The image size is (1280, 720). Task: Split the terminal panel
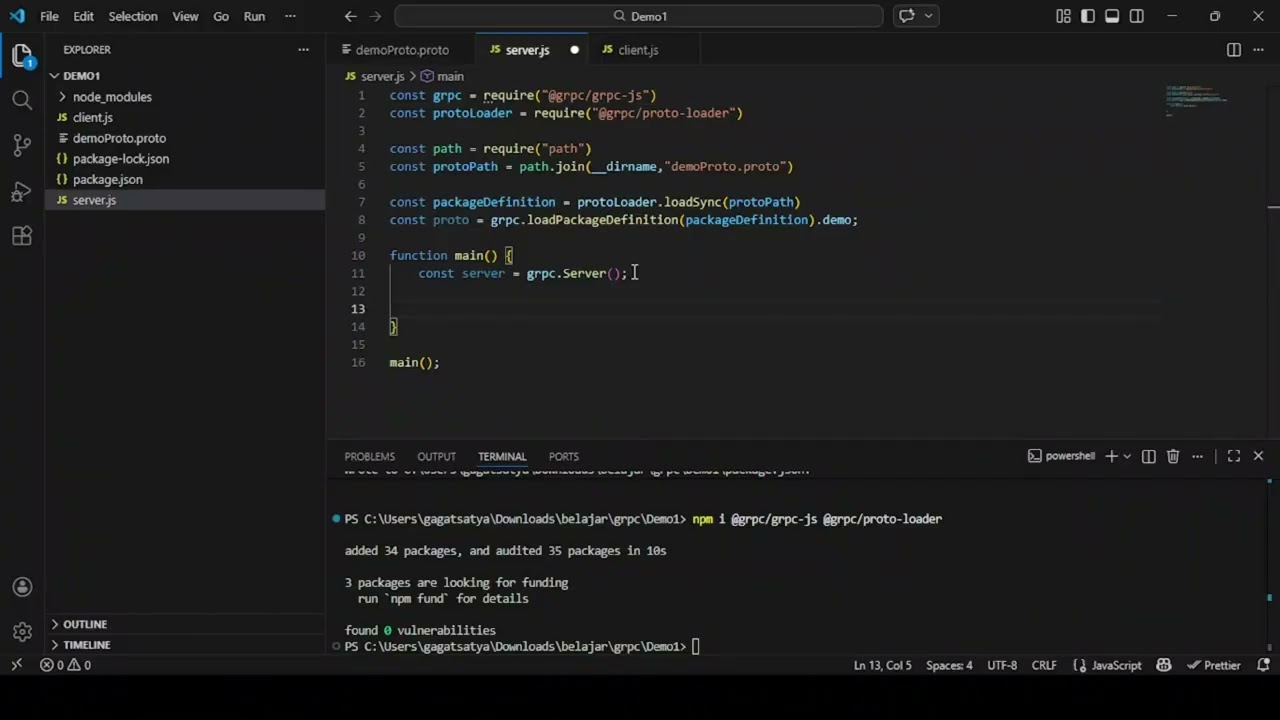click(1149, 456)
